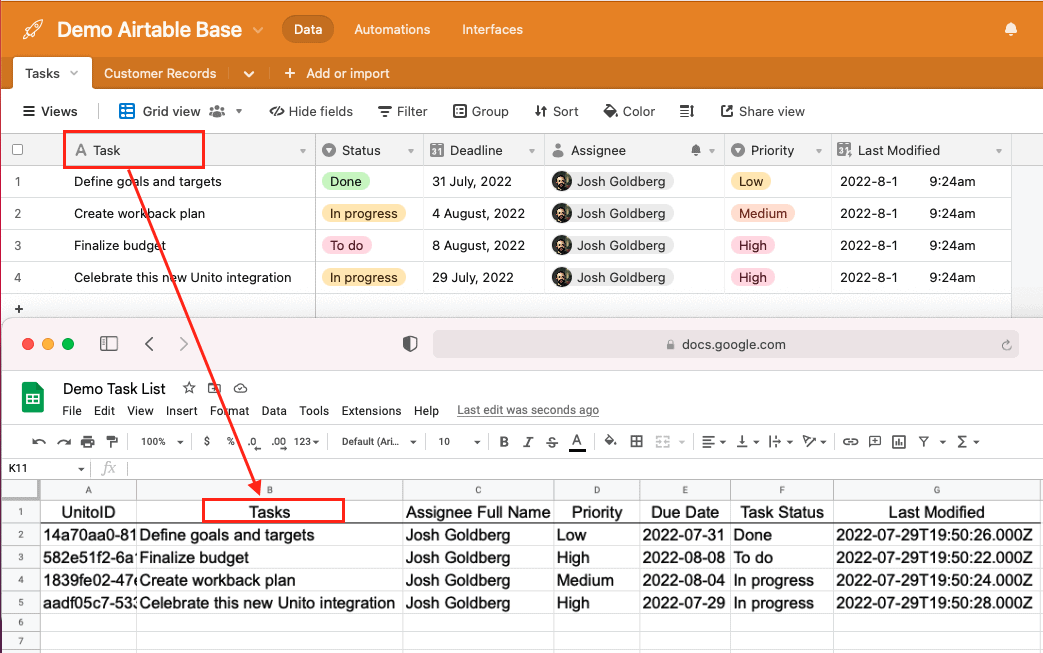Click the Done status pill
Viewport: 1043px width, 653px height.
point(346,182)
